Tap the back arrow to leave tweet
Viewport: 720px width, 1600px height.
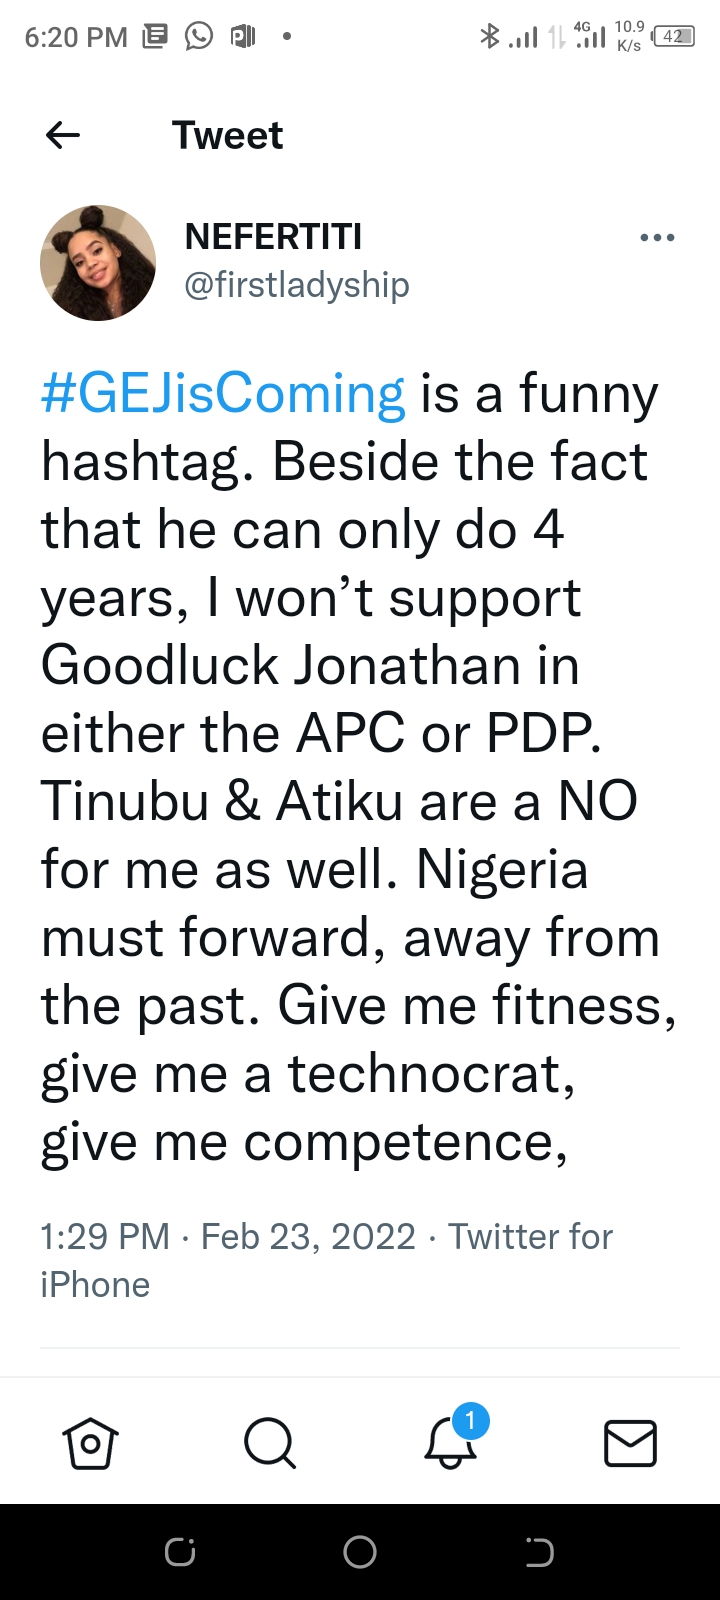tap(63, 135)
